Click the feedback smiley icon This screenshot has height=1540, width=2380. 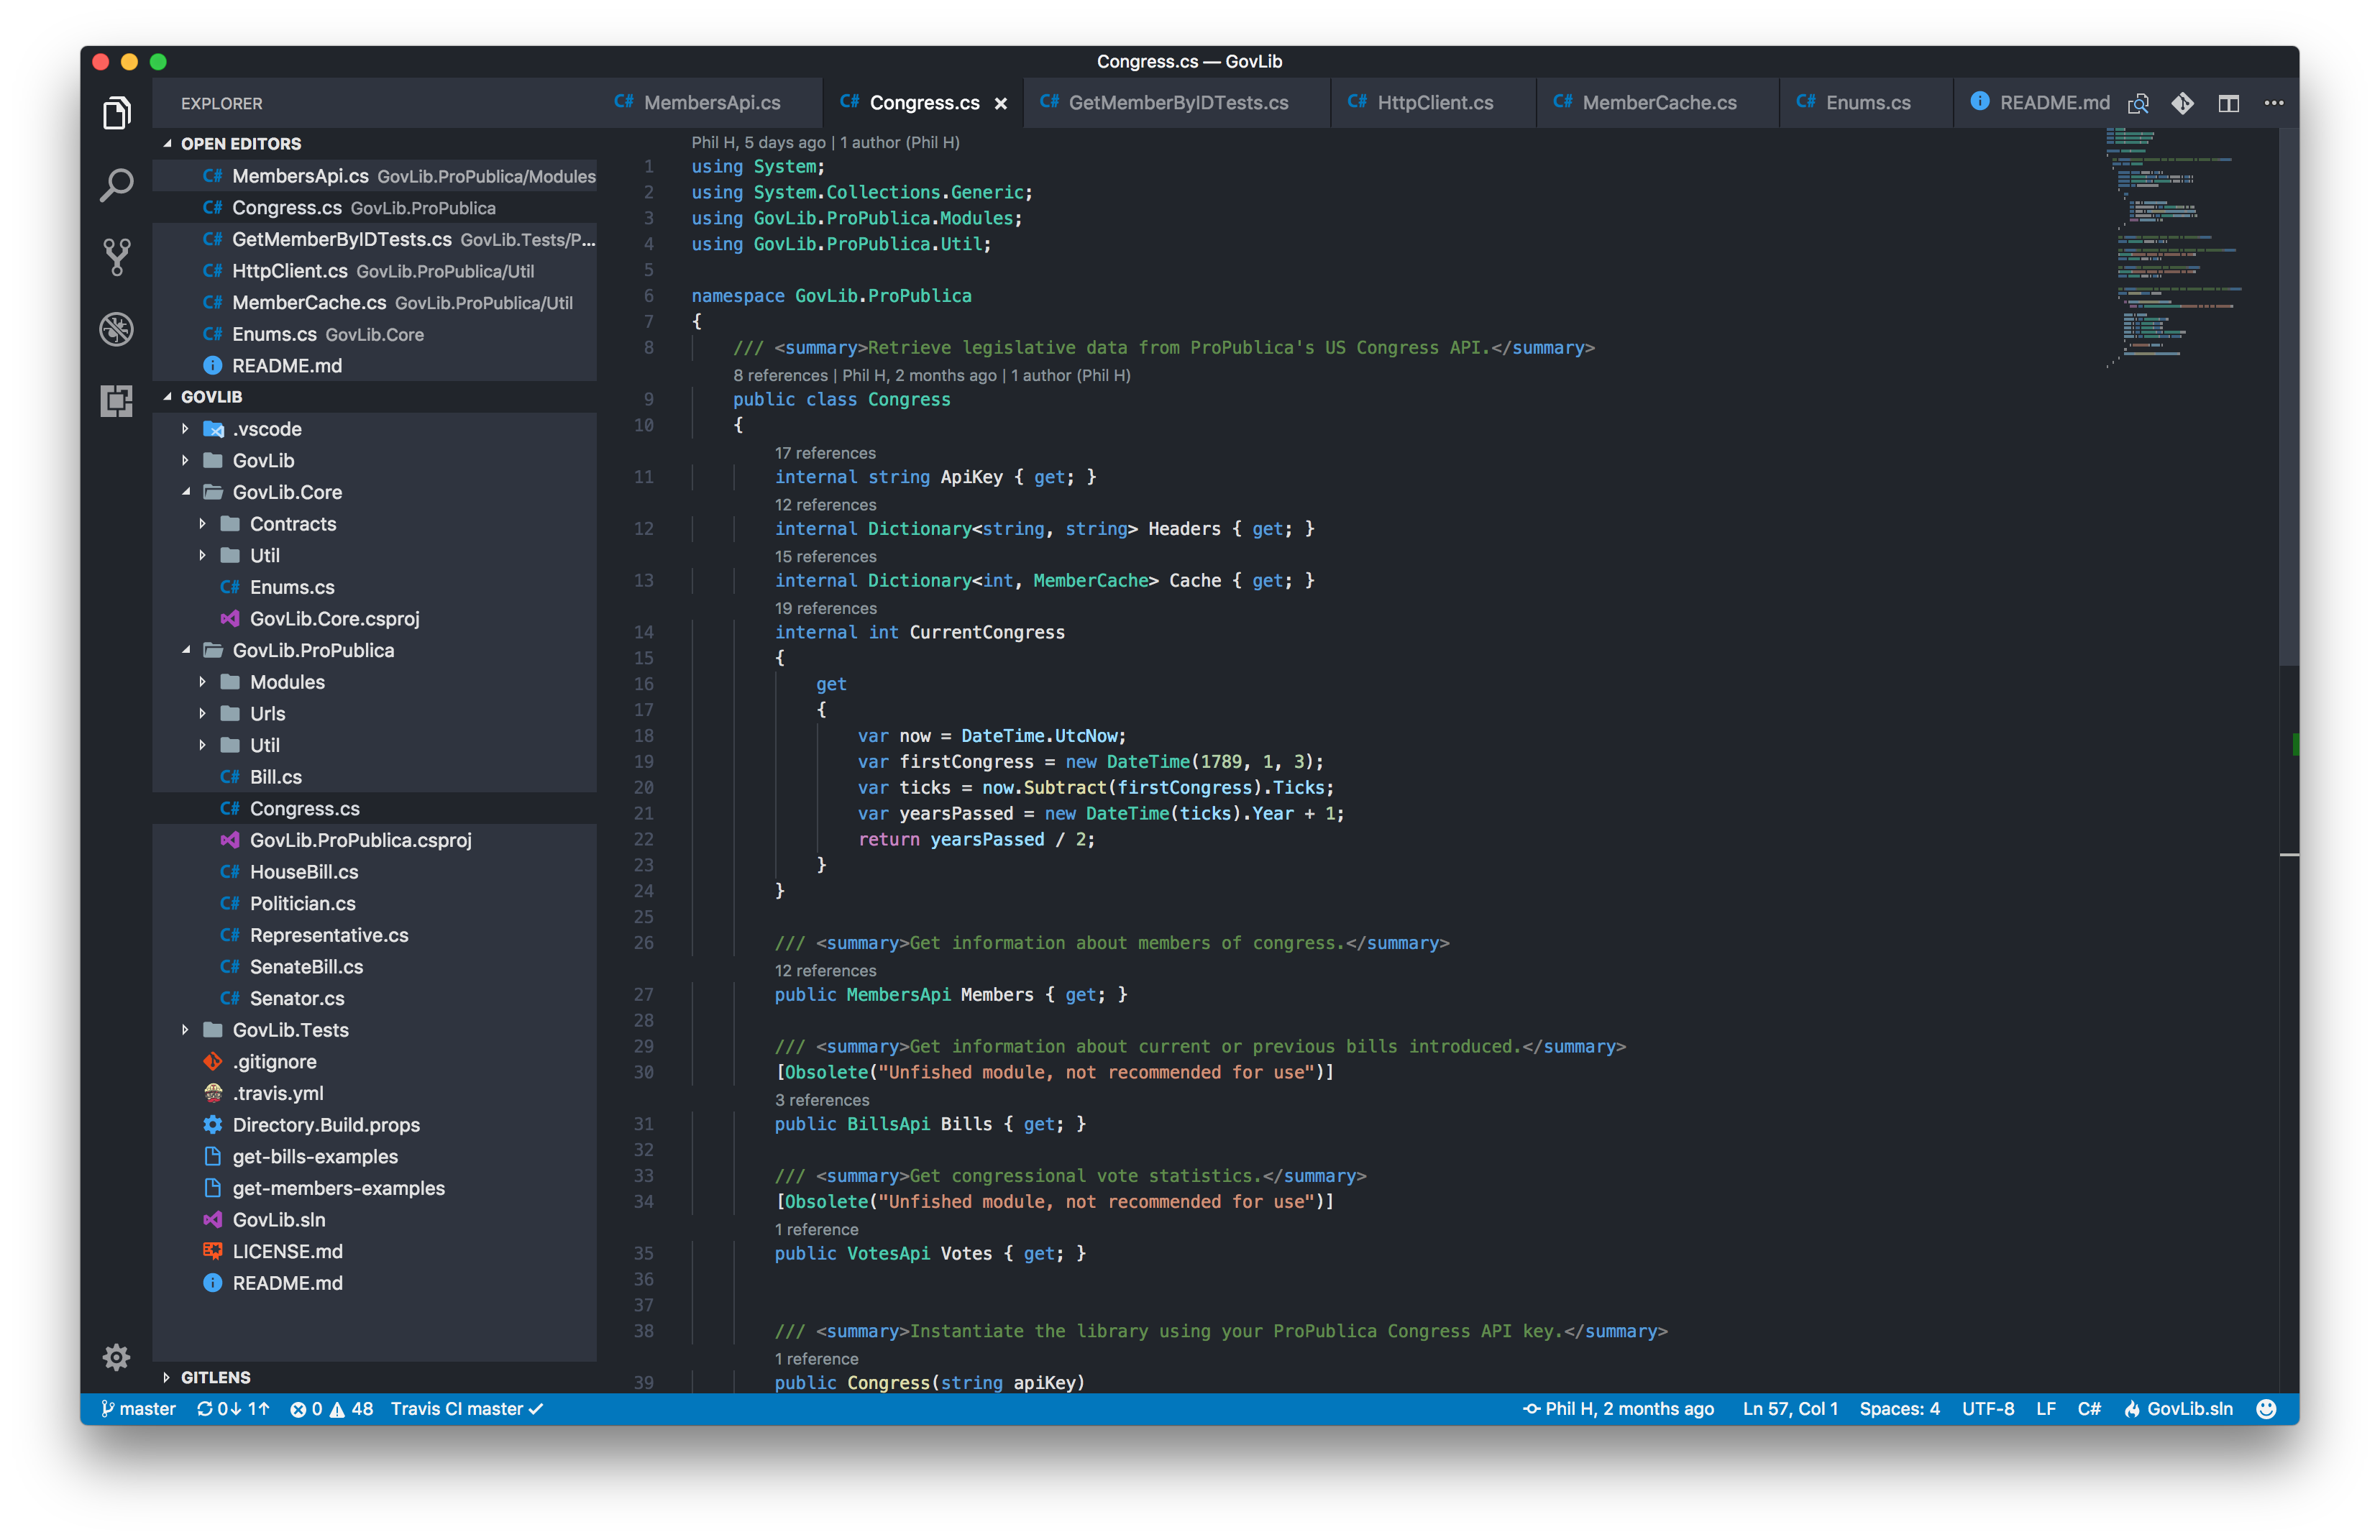tap(2266, 1409)
